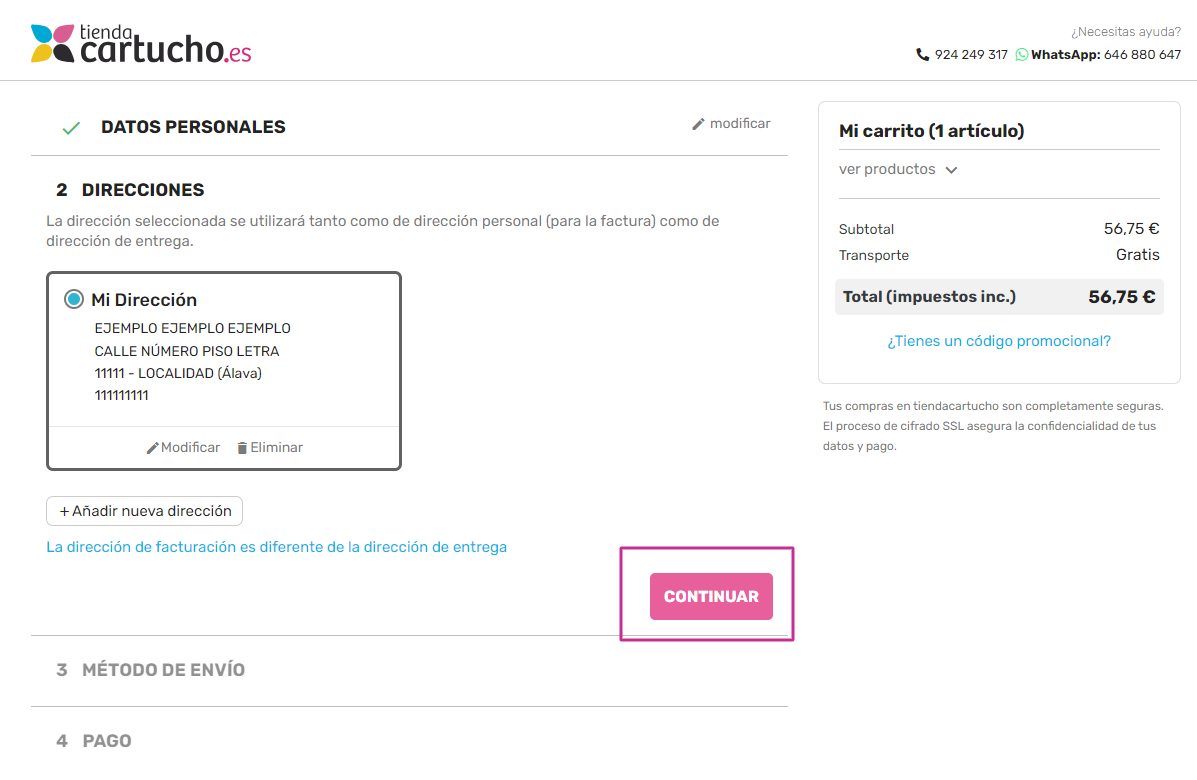Open the ¿Tienes un código promocional? link
This screenshot has height=780, width=1197.
999,341
